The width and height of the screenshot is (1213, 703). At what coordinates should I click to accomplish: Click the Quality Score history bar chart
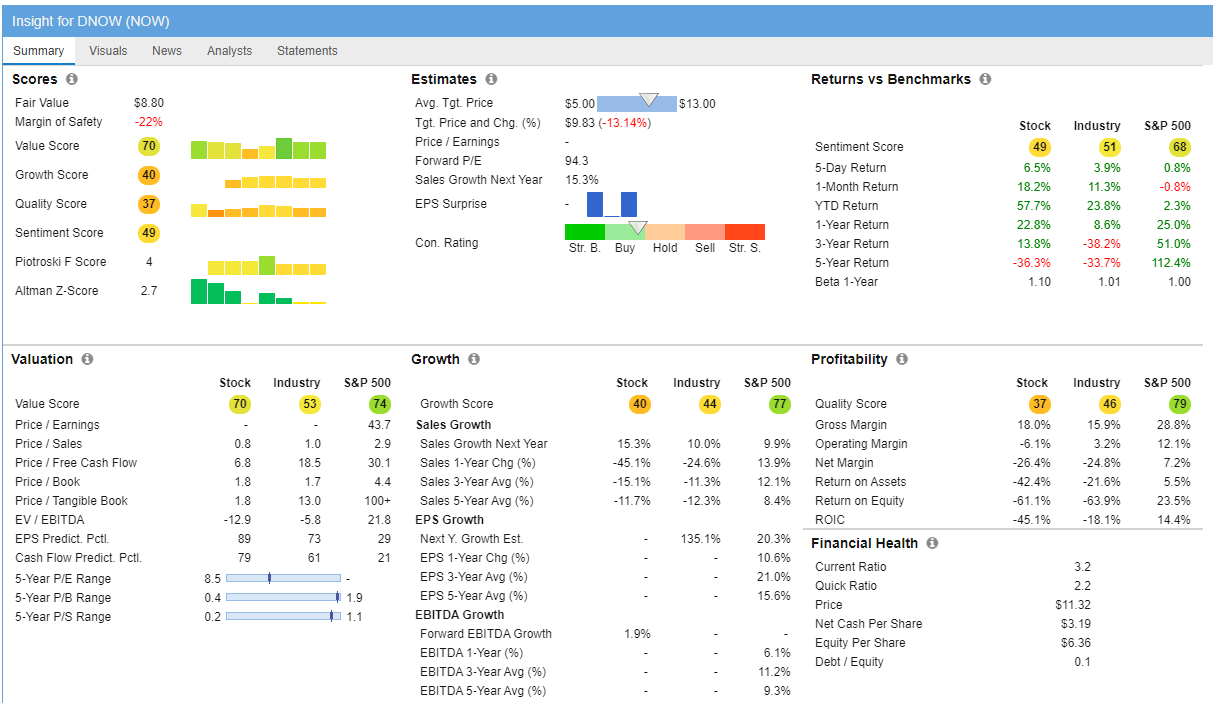click(258, 210)
